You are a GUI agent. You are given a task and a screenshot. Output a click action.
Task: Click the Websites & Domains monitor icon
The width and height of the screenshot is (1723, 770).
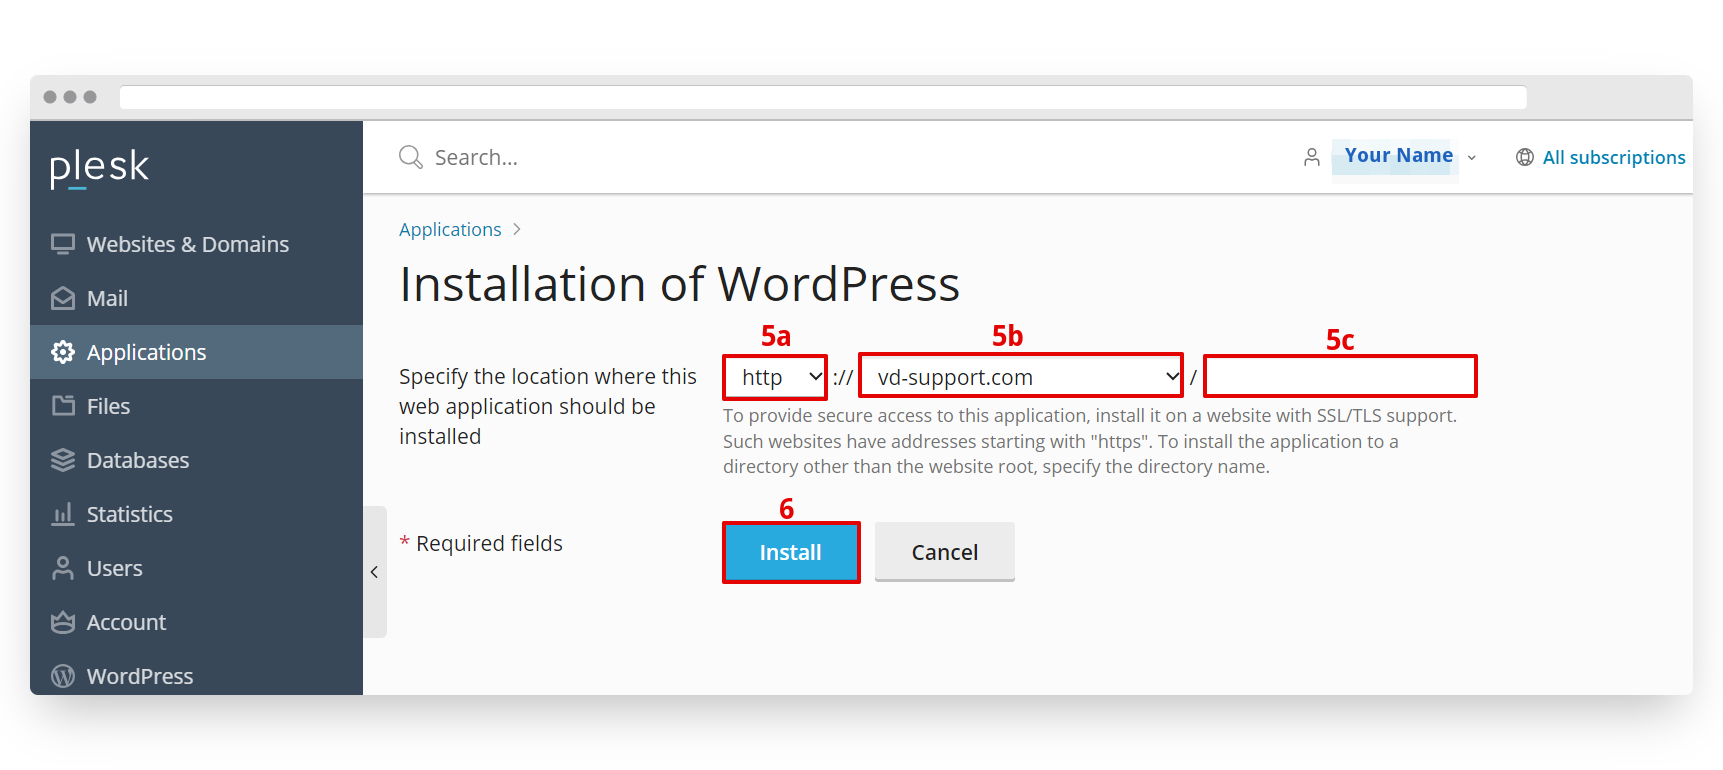(63, 244)
